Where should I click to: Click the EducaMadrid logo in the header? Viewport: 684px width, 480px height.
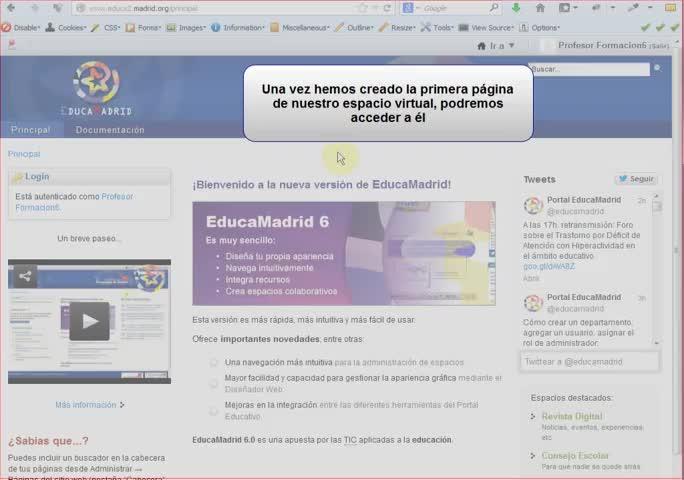[96, 89]
